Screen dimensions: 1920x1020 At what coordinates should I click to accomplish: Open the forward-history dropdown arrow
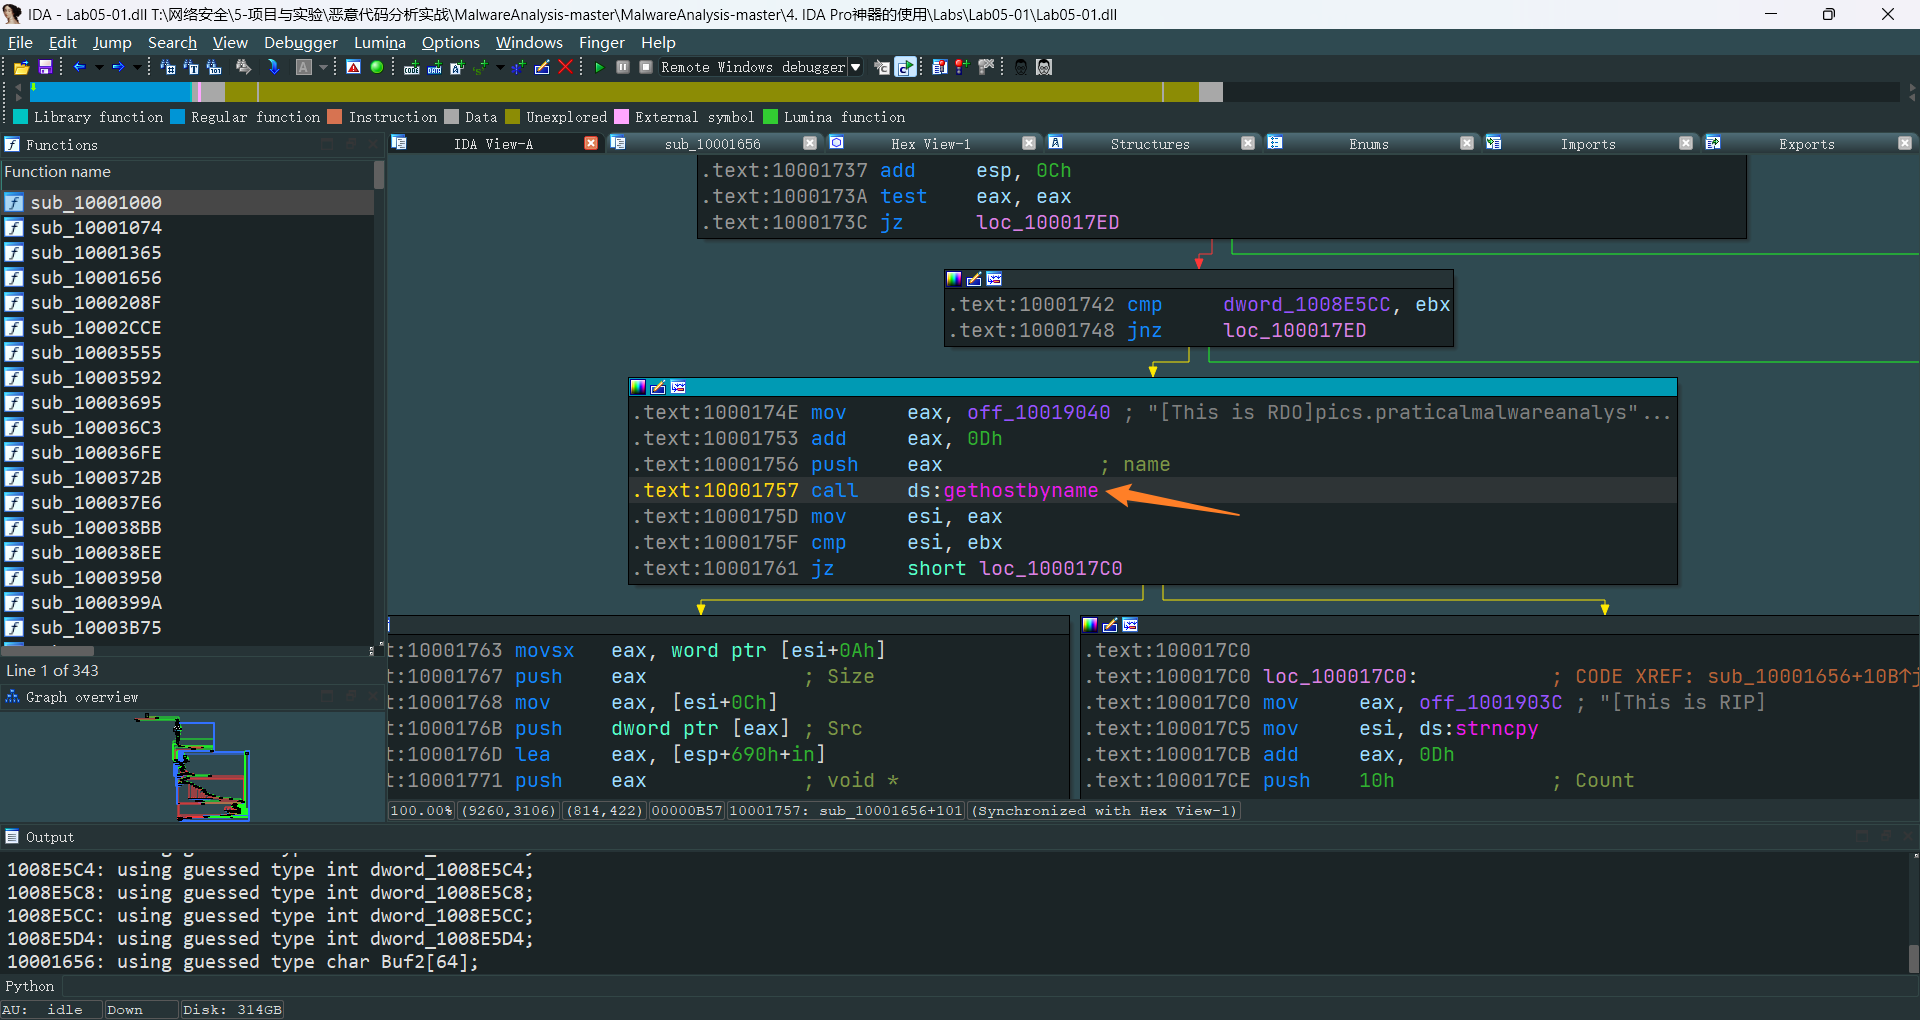tap(137, 67)
